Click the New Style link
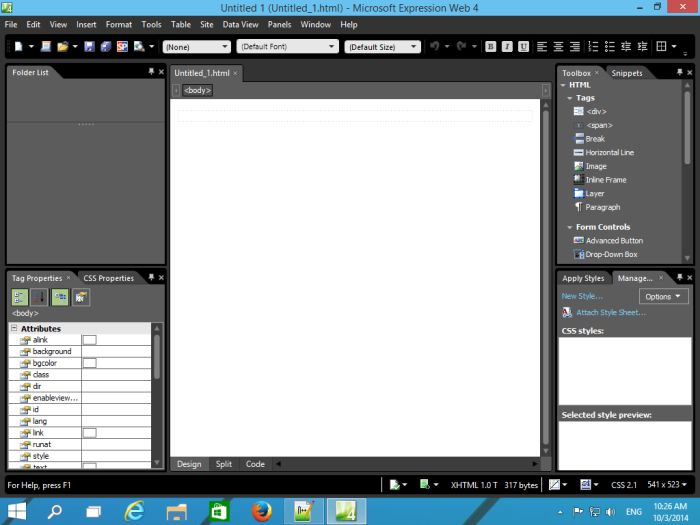The height and width of the screenshot is (525, 700). point(582,296)
